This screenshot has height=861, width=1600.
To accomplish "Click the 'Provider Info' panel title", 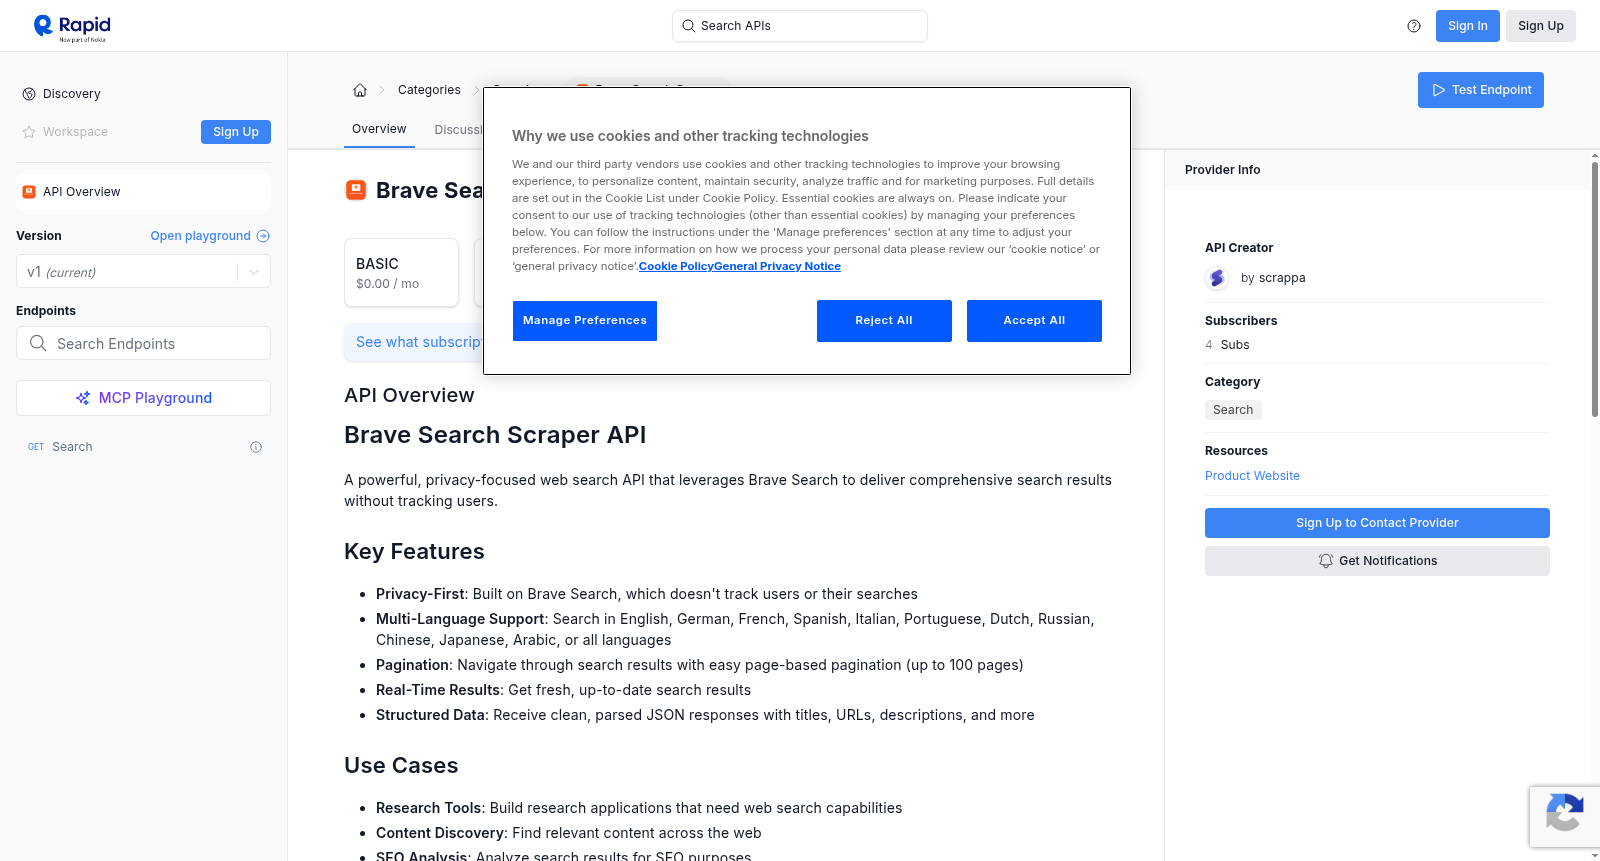I will [x=1222, y=170].
